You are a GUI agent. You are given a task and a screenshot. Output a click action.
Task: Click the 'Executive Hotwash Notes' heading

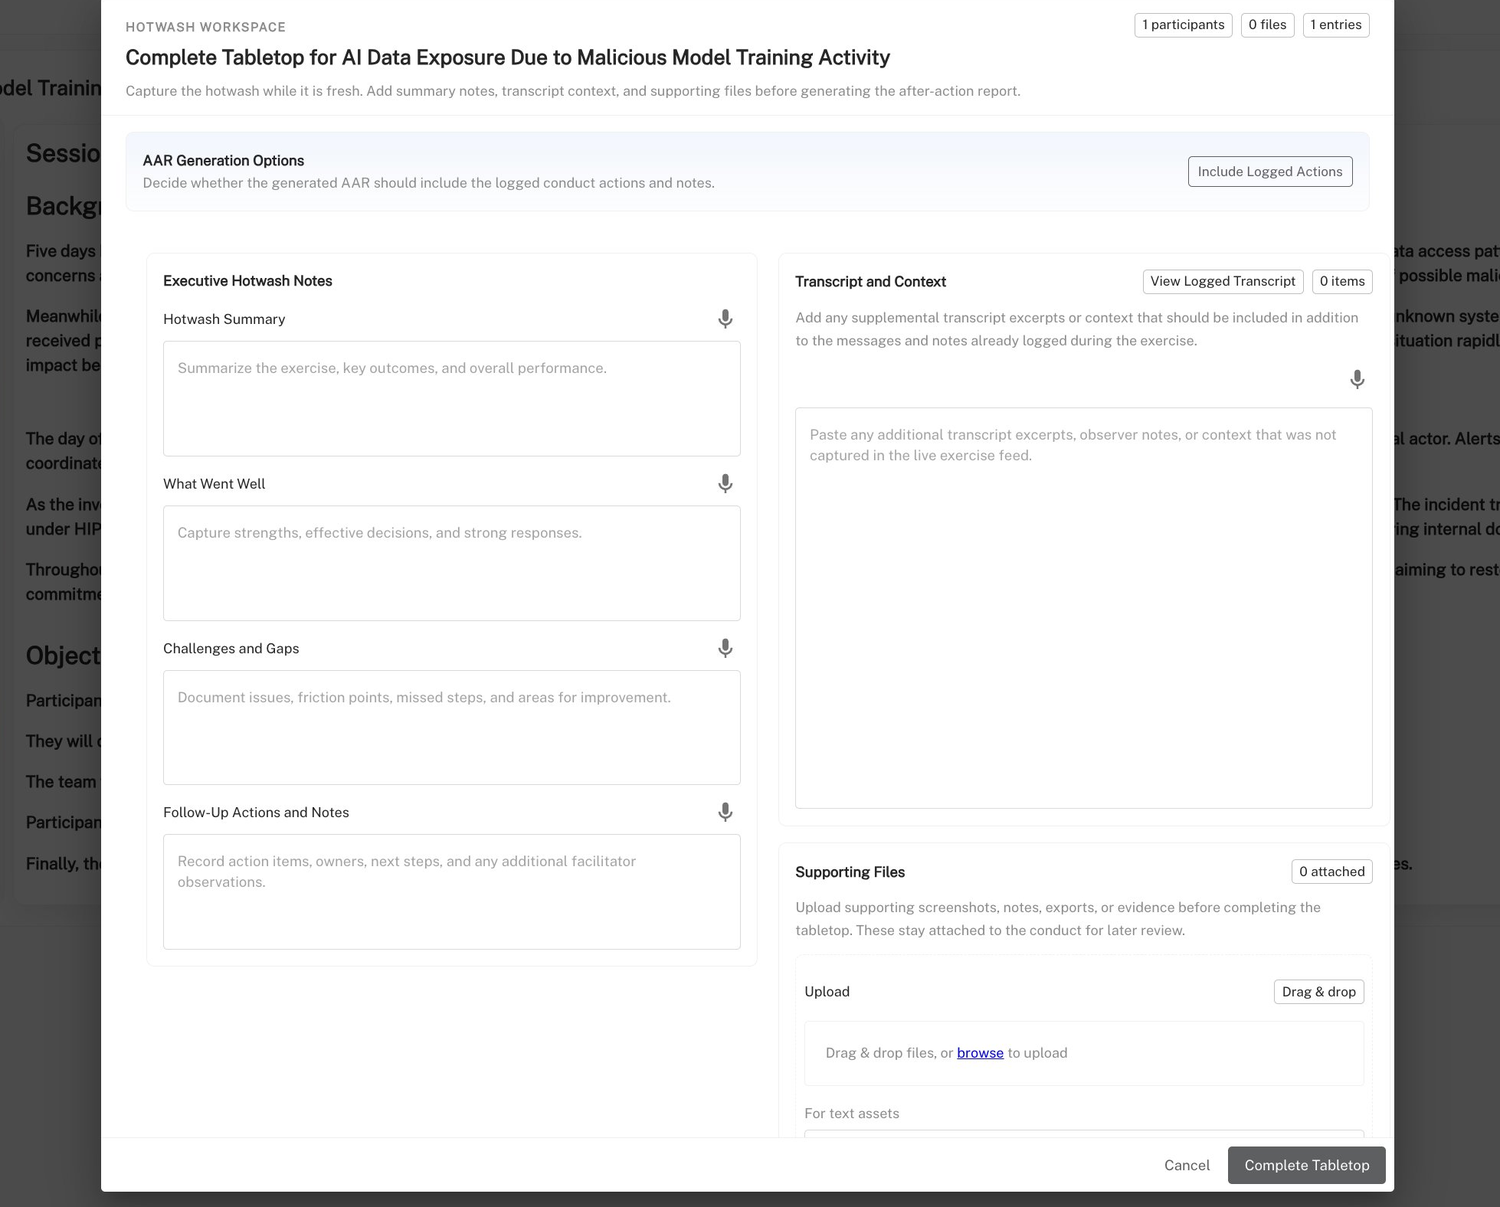tap(248, 281)
